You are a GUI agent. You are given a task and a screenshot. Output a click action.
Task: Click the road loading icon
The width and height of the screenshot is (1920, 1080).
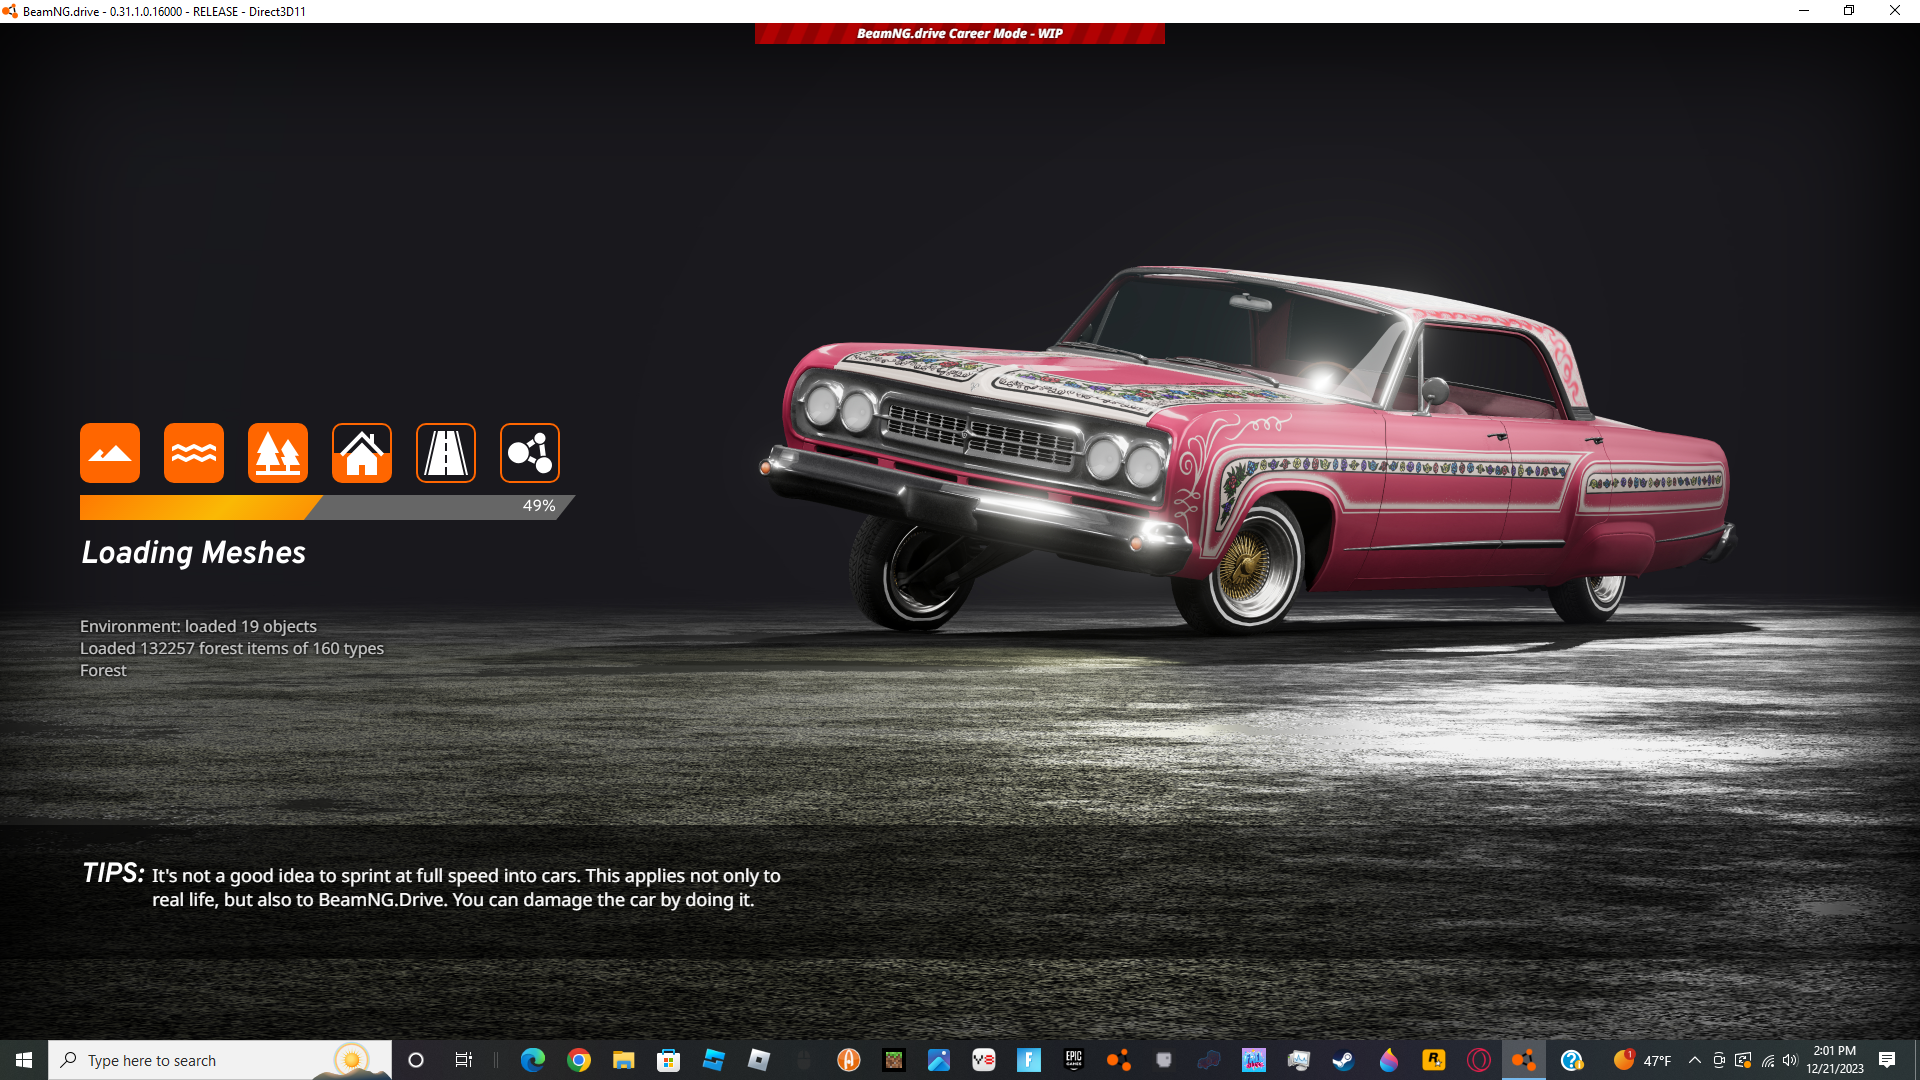446,453
